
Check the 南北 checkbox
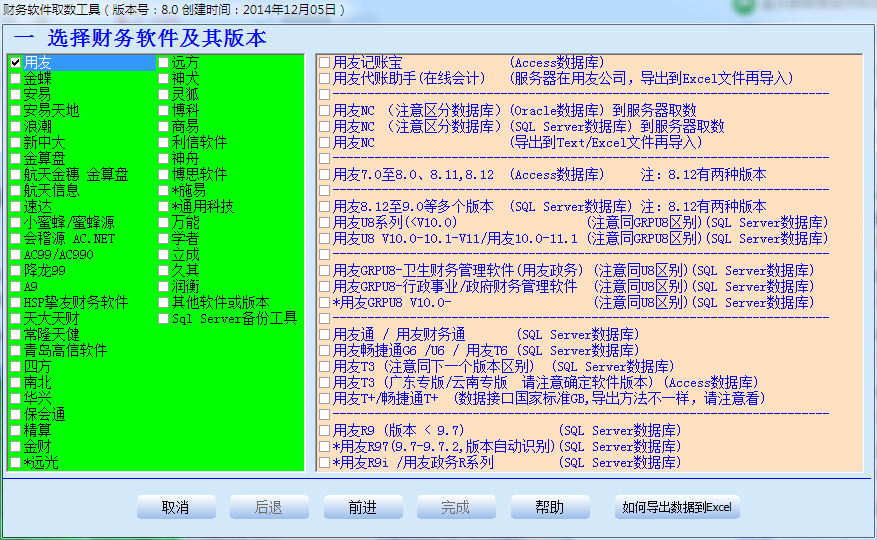(16, 383)
